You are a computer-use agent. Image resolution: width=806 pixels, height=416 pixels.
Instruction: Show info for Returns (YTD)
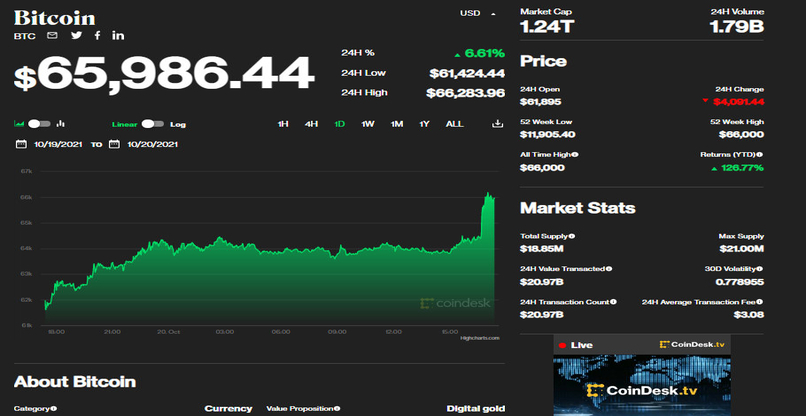(x=758, y=155)
